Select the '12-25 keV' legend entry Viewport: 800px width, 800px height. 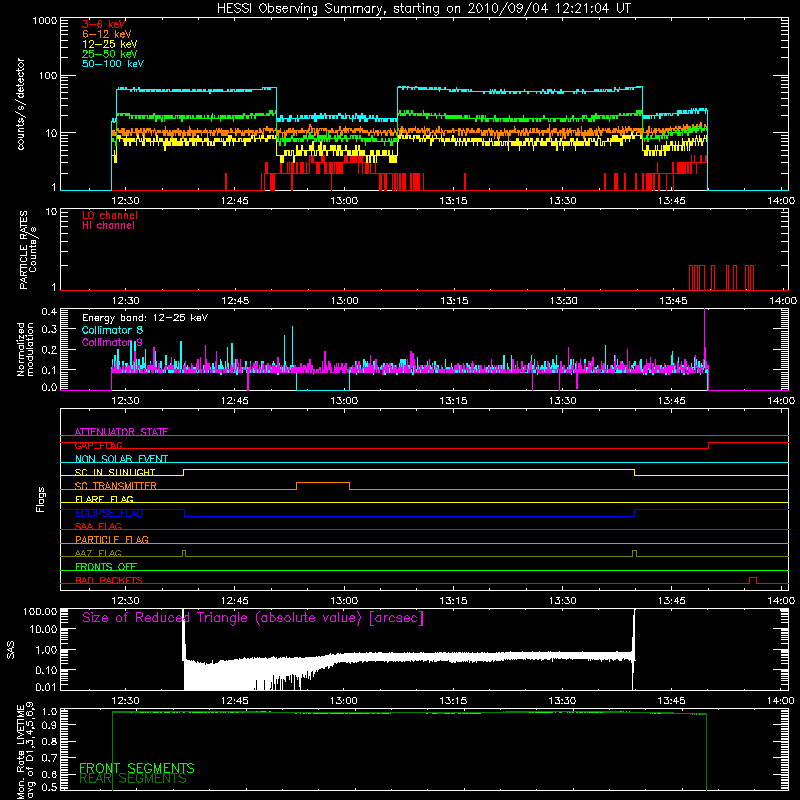click(x=110, y=44)
